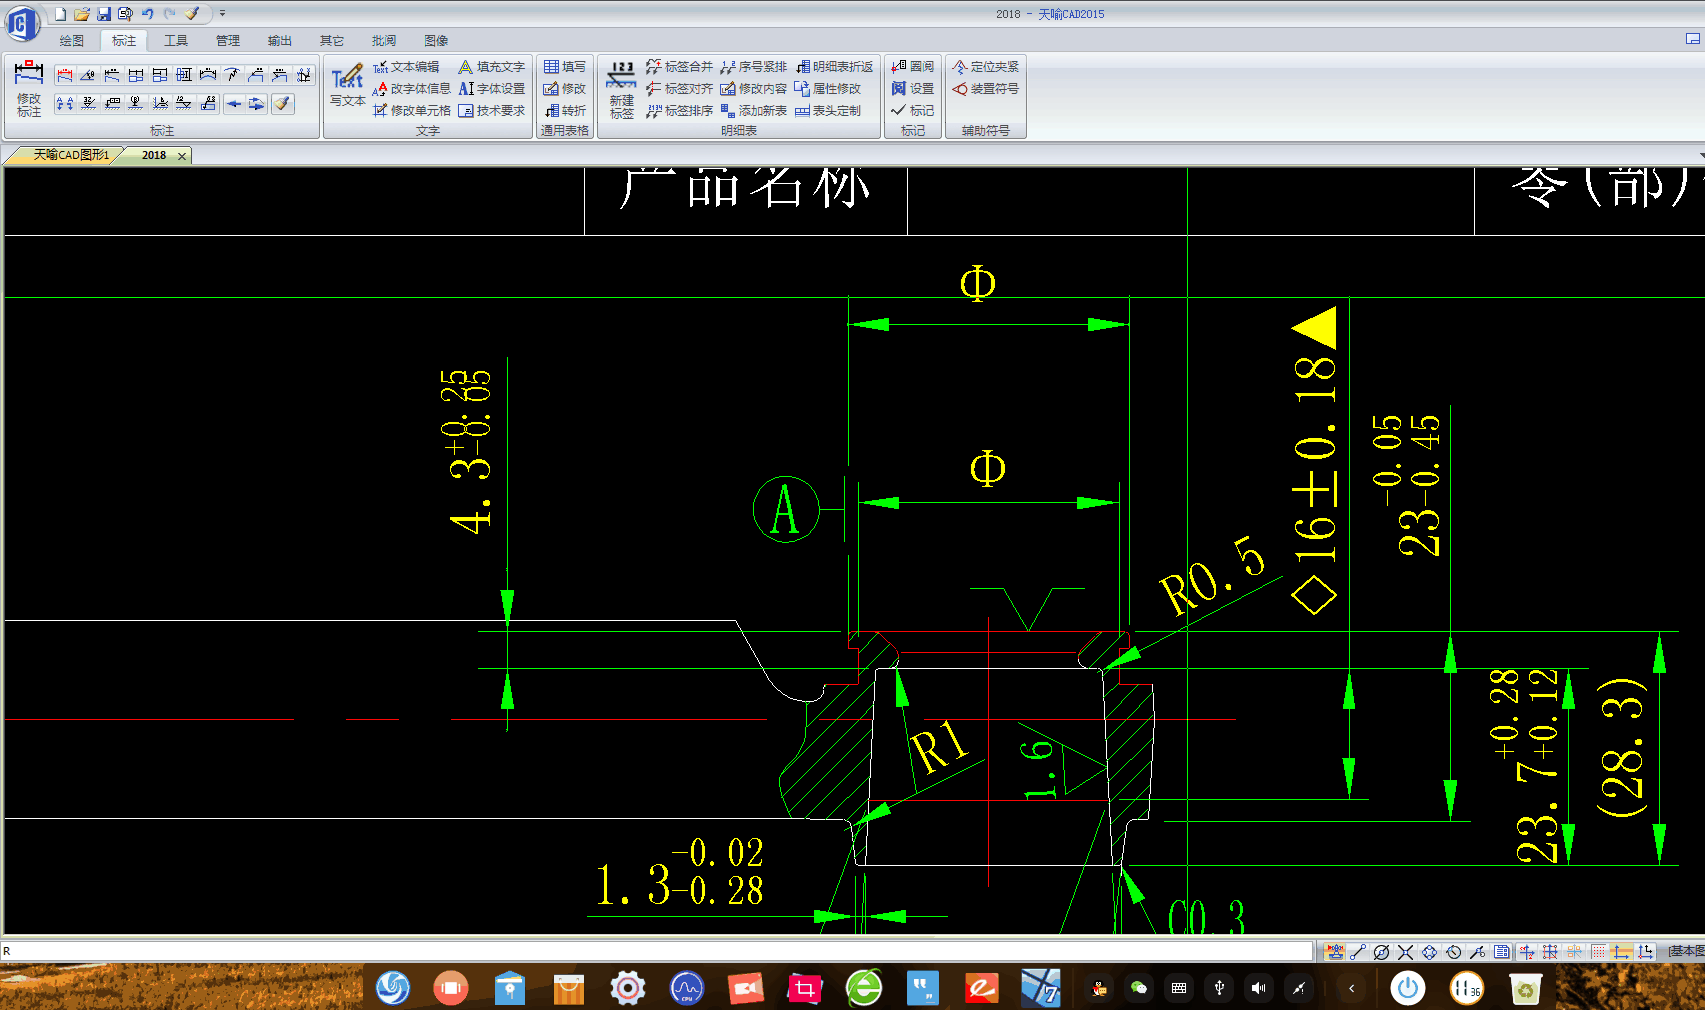Screen dimensions: 1705x1010
Task: Click 序号紧排 command
Action: tap(754, 67)
